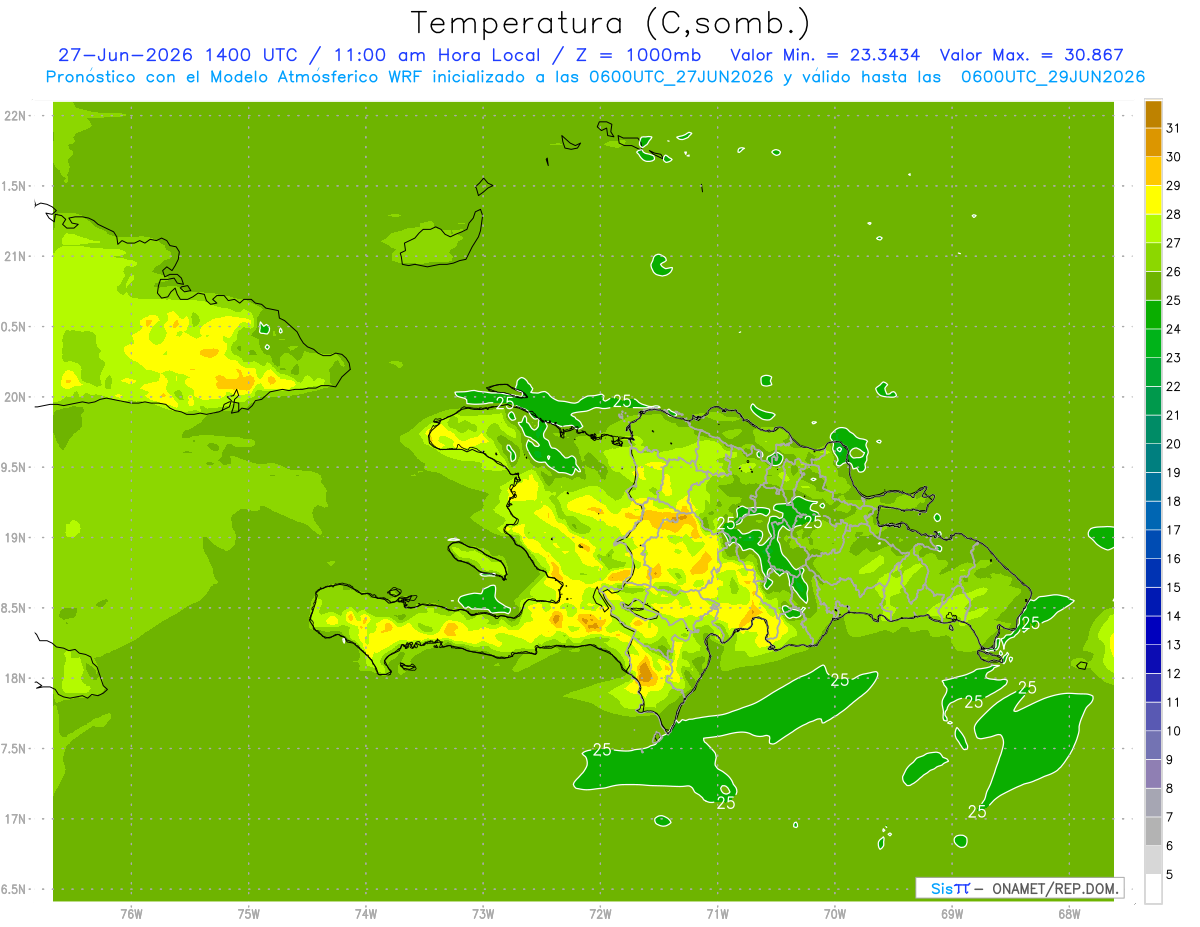The image size is (1200, 927).
Task: Click the '0600UTC_27JUN2026' initialization time
Action: pyautogui.click(x=680, y=77)
